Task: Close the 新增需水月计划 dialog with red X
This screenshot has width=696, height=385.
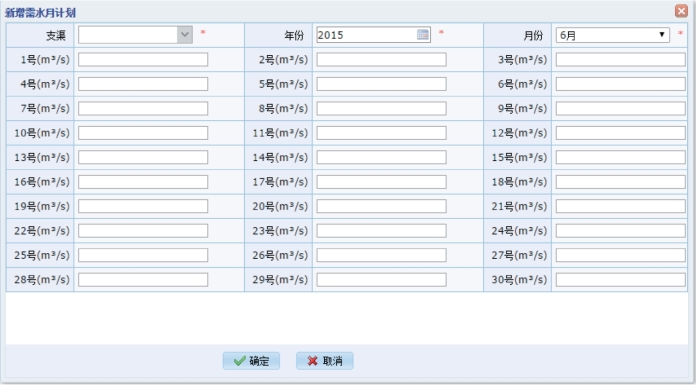Action: coord(681,11)
